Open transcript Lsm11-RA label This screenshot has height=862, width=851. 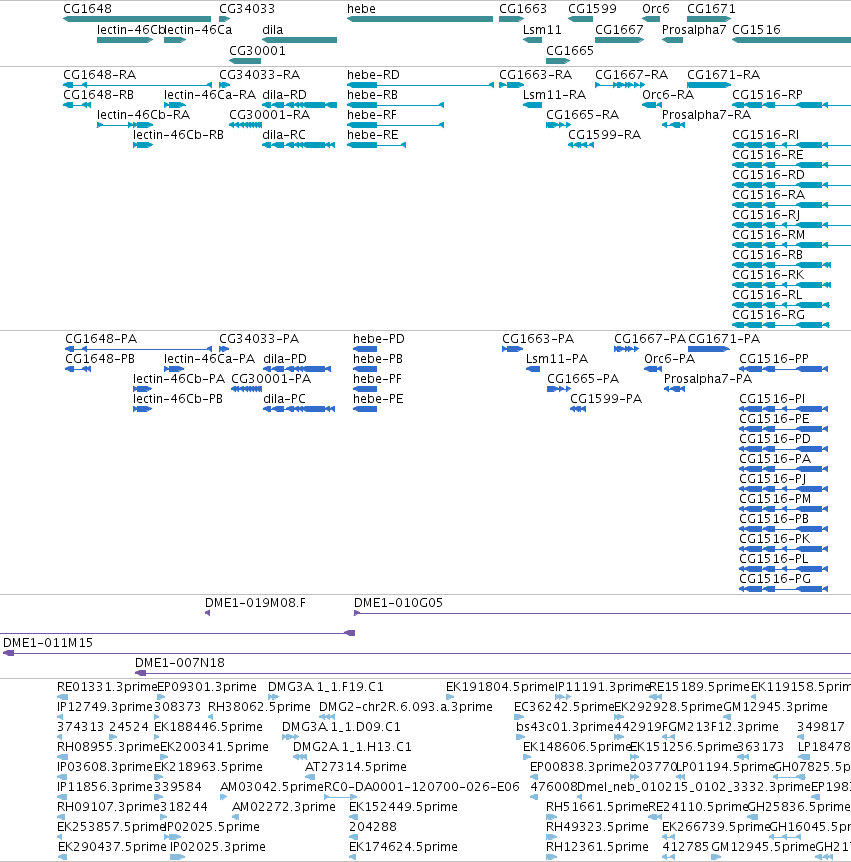tap(554, 95)
